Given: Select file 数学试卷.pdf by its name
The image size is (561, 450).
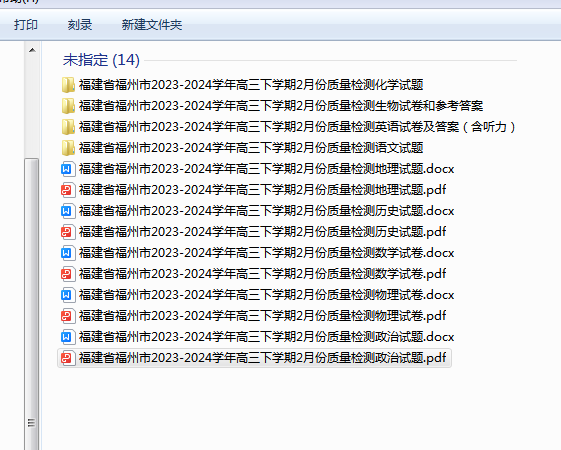Looking at the screenshot, I should click(262, 274).
